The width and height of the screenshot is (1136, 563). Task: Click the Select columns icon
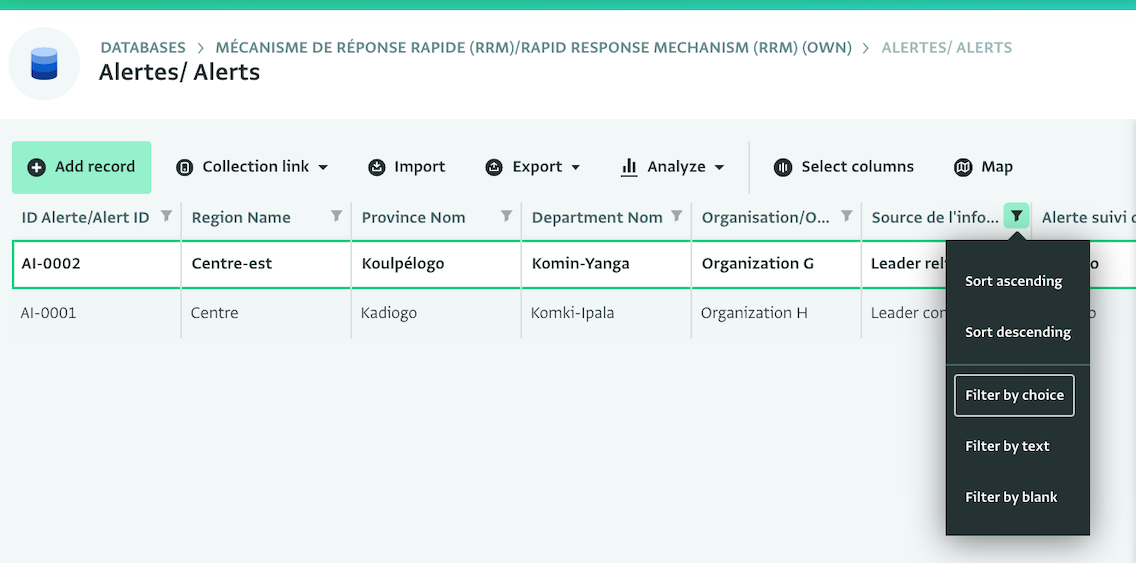coord(782,167)
